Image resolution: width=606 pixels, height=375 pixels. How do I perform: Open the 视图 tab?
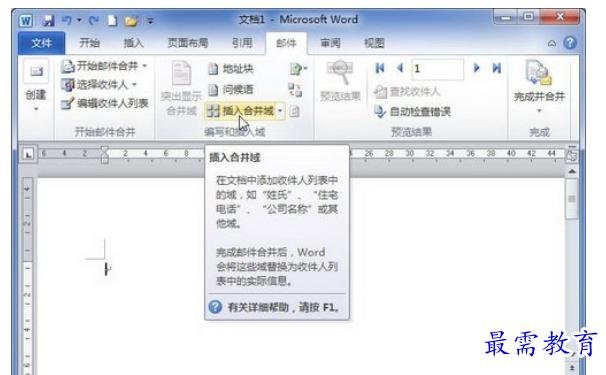coord(374,43)
